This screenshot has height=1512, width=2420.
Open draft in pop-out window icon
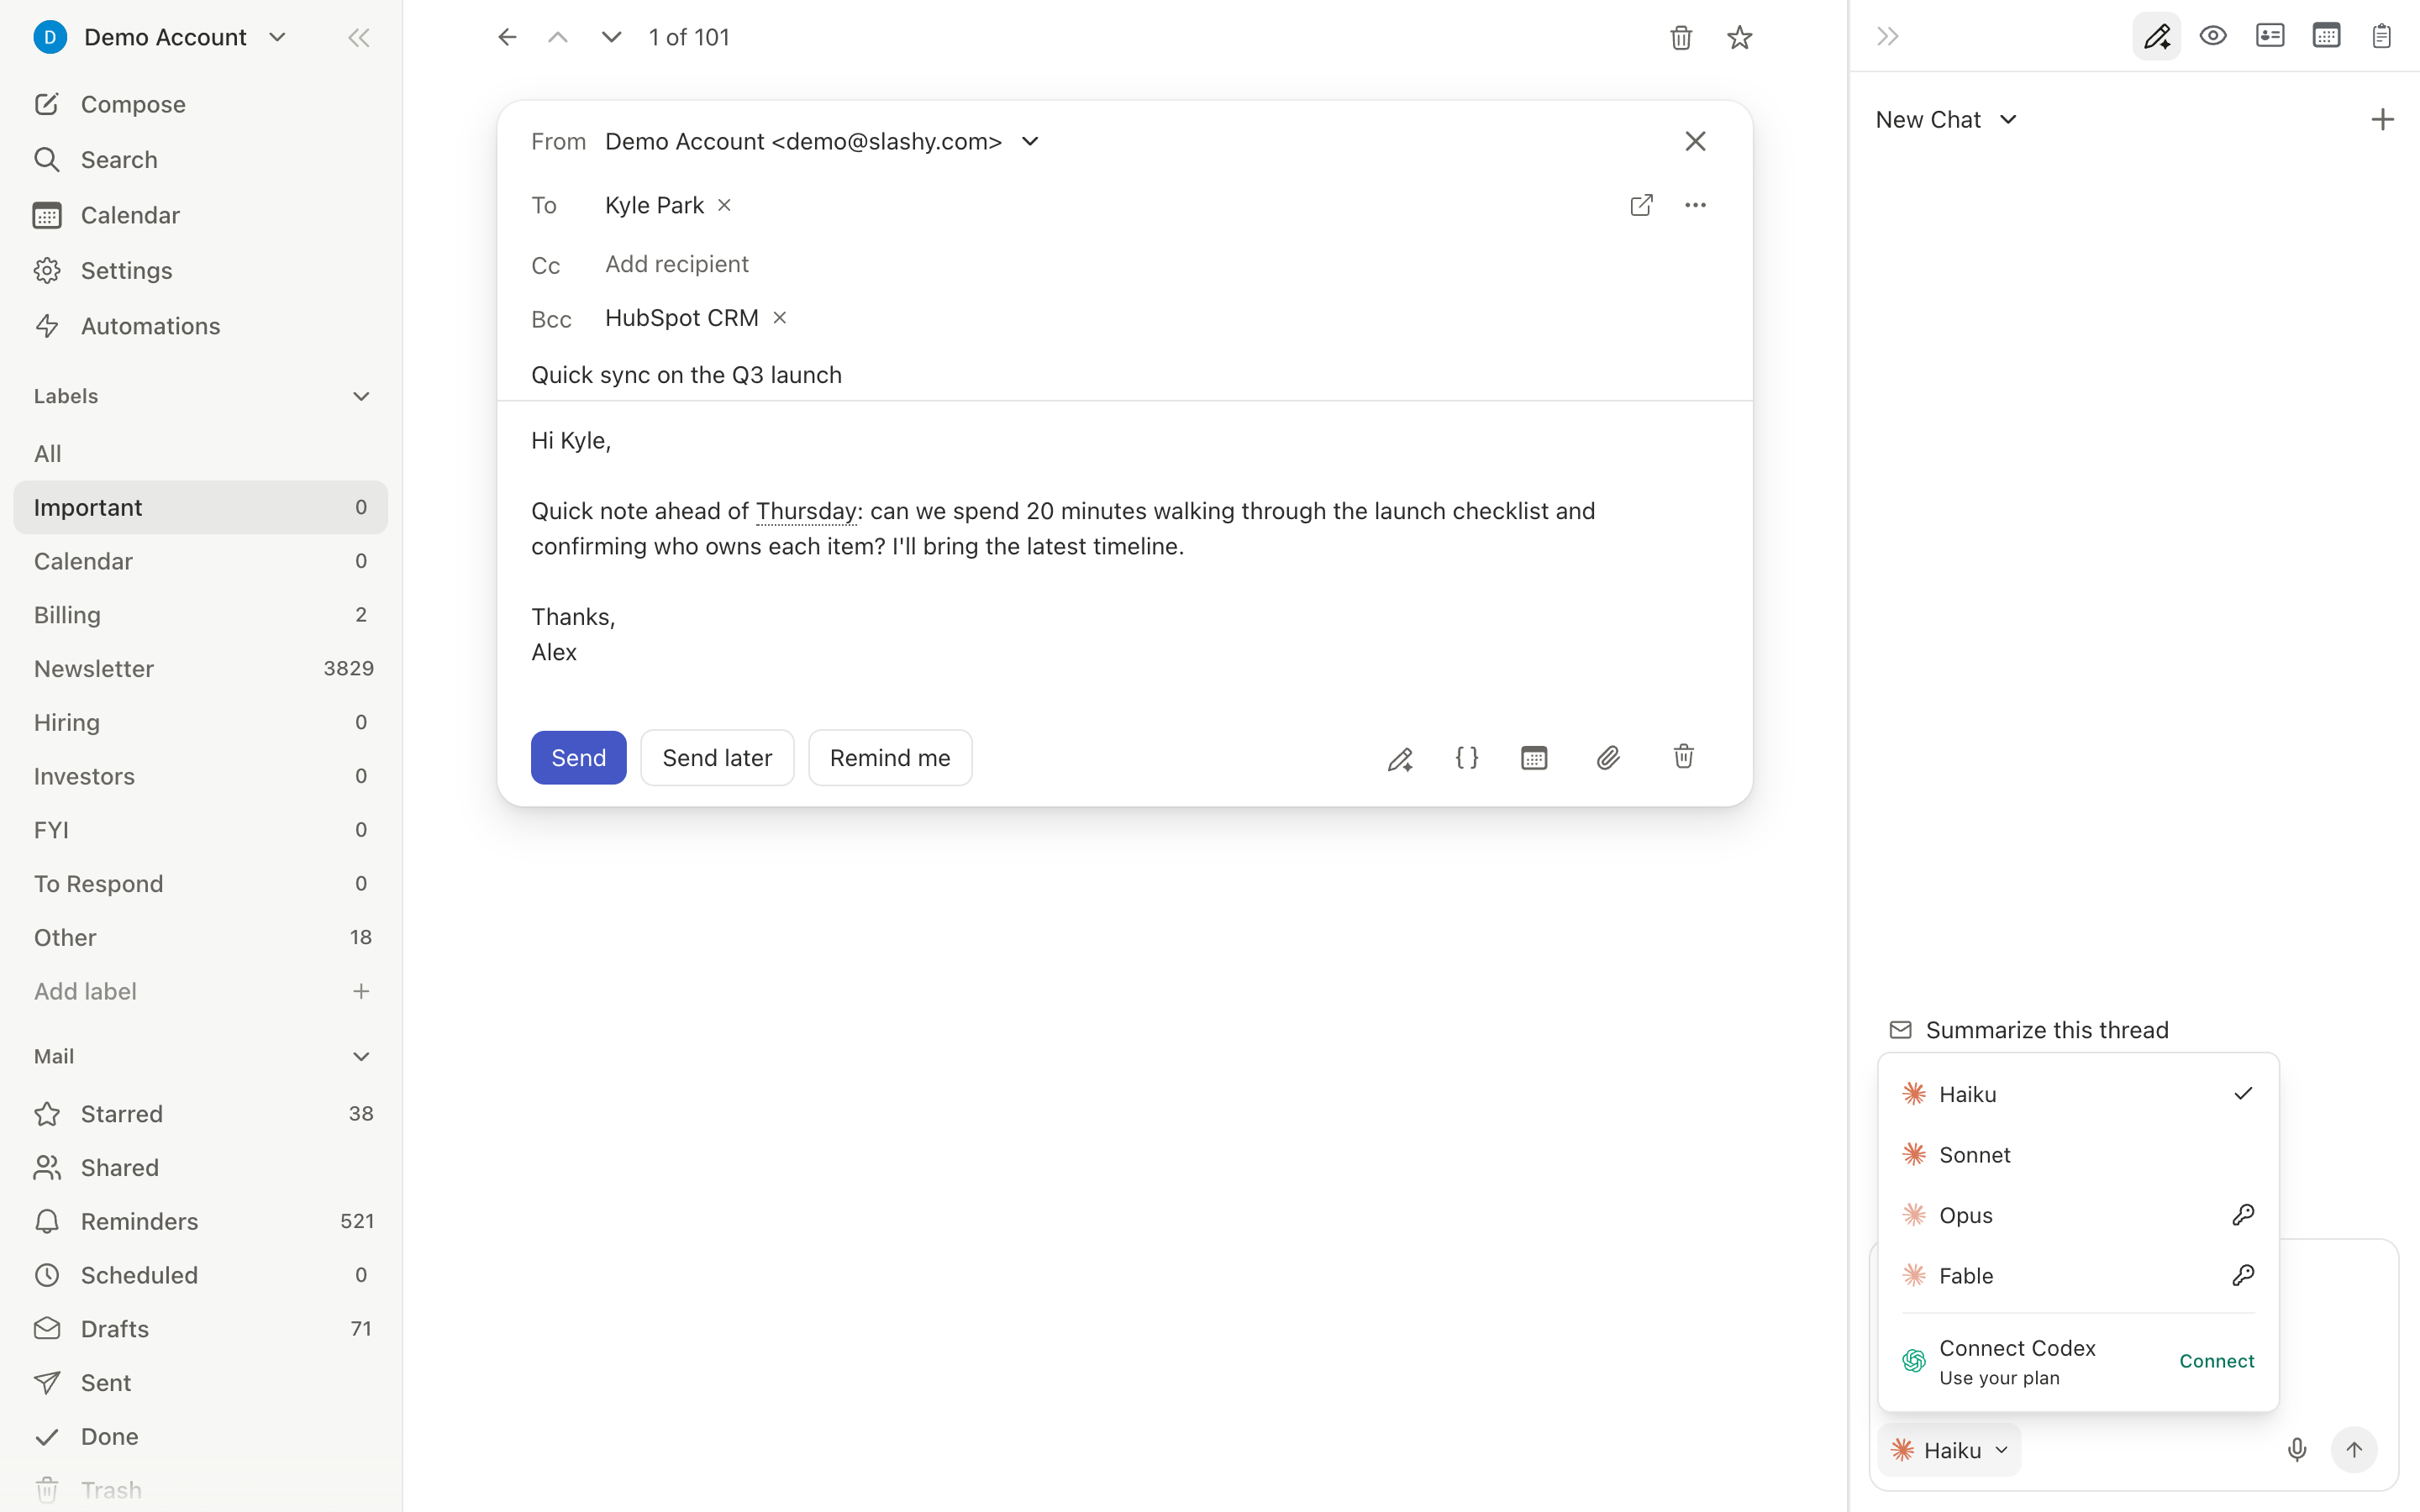(1641, 205)
